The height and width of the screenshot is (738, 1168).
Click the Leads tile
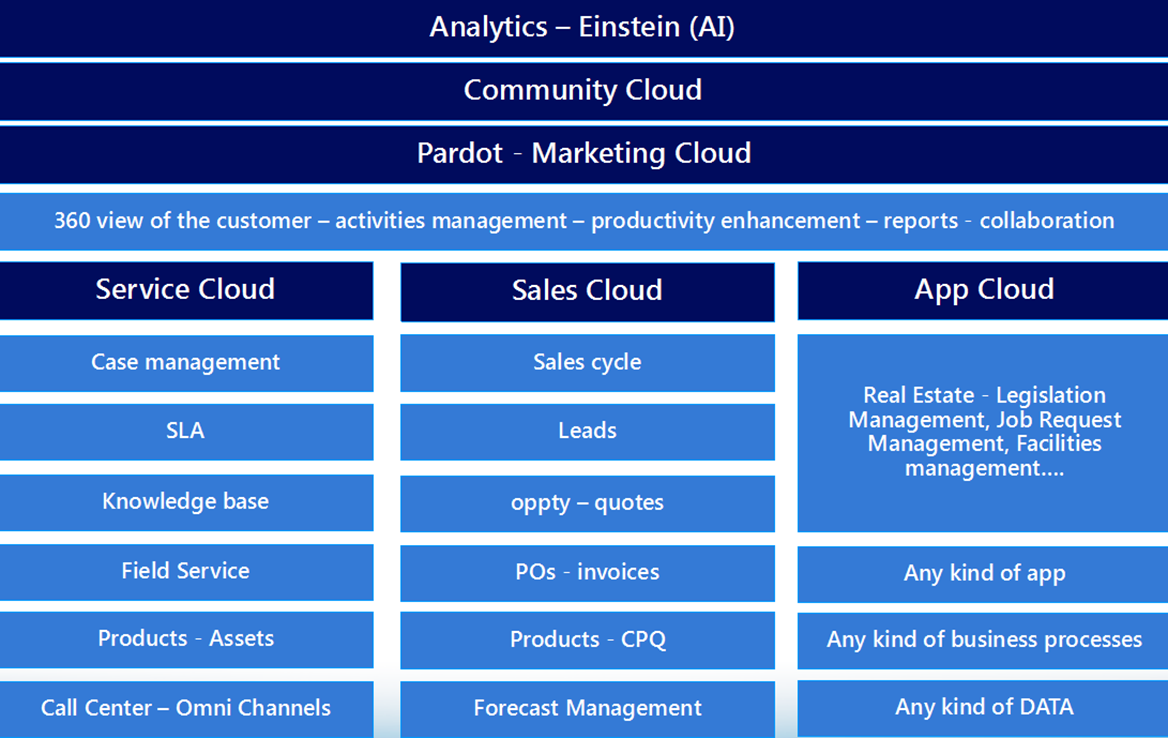(587, 431)
